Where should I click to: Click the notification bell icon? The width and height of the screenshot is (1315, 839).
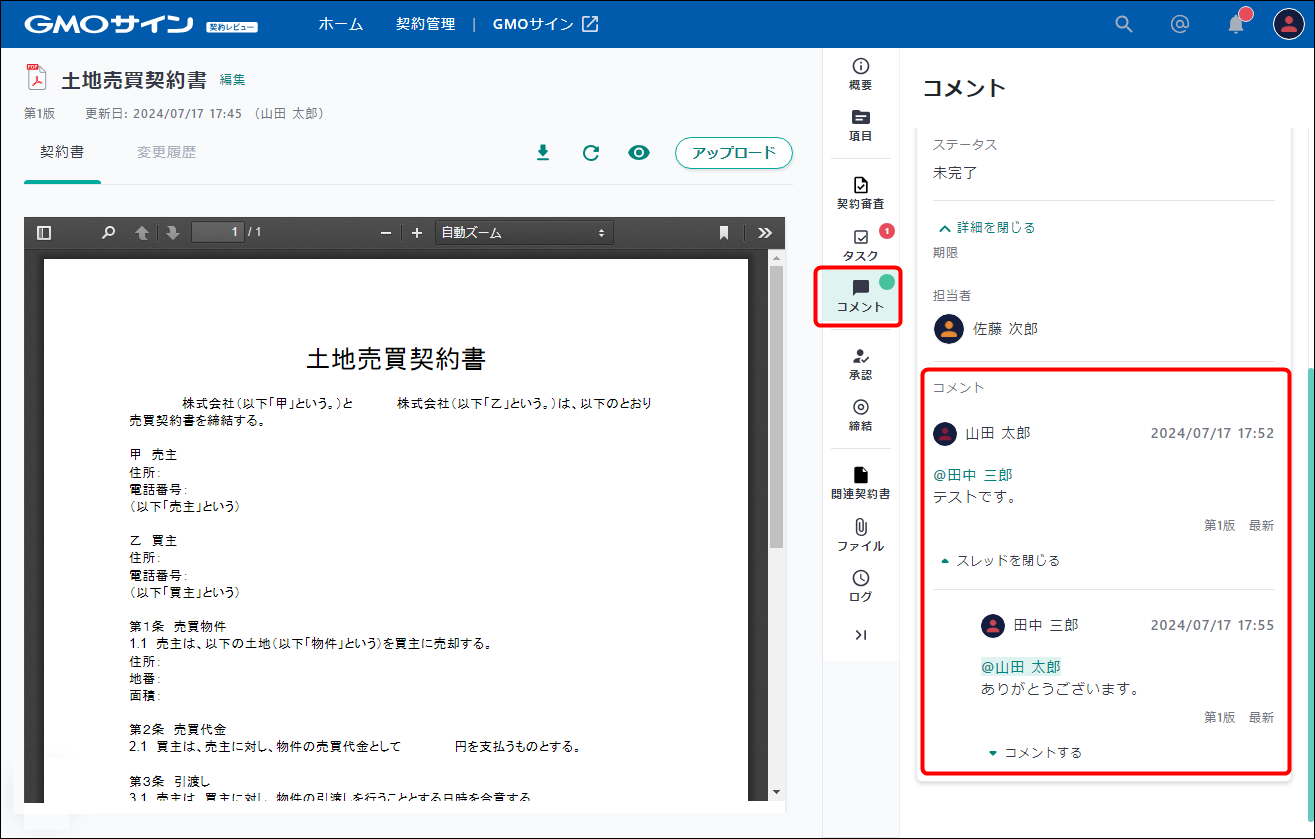(x=1236, y=25)
